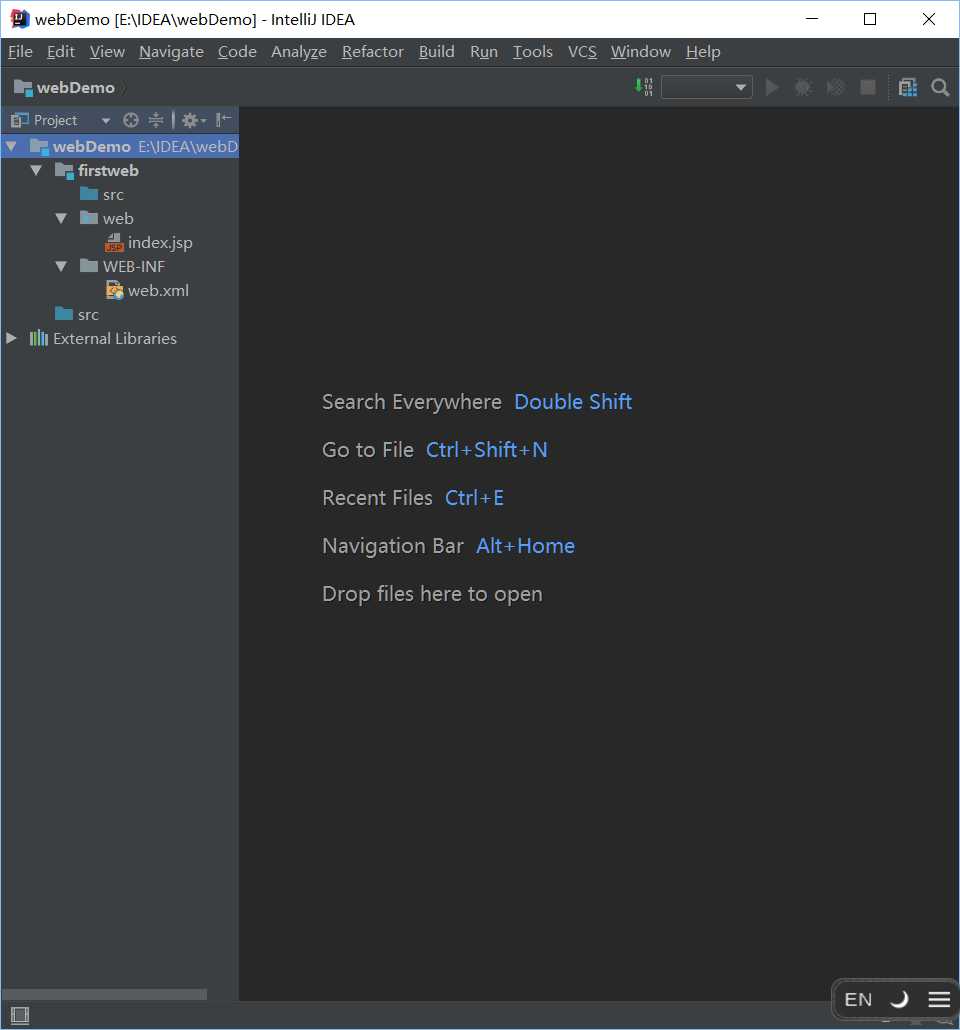Open the input method menu icon

coord(939,999)
